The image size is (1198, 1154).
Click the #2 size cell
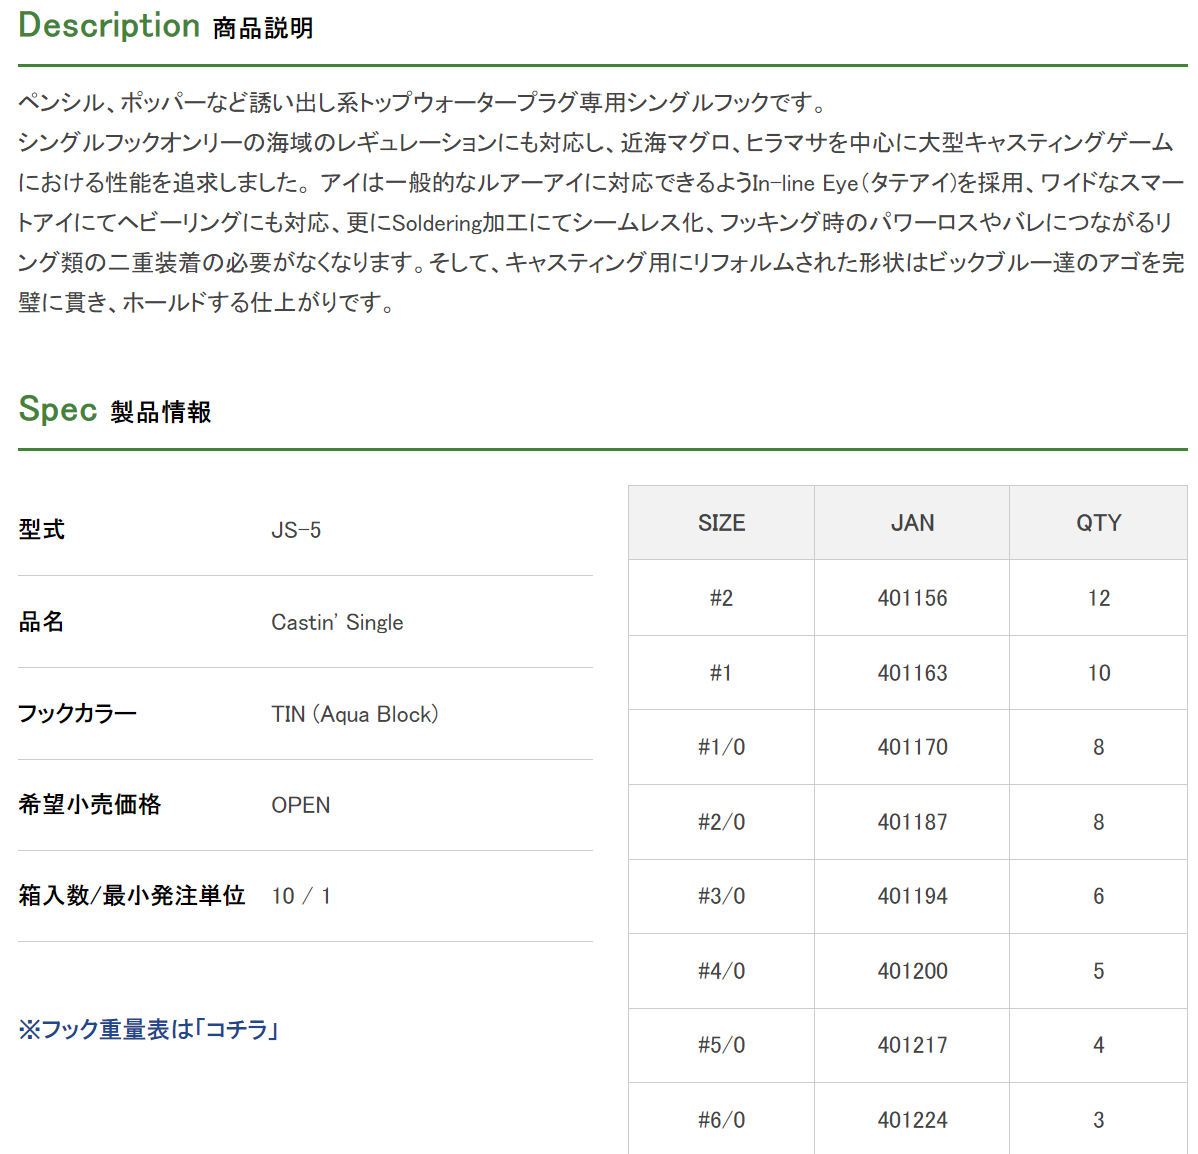pyautogui.click(x=721, y=598)
